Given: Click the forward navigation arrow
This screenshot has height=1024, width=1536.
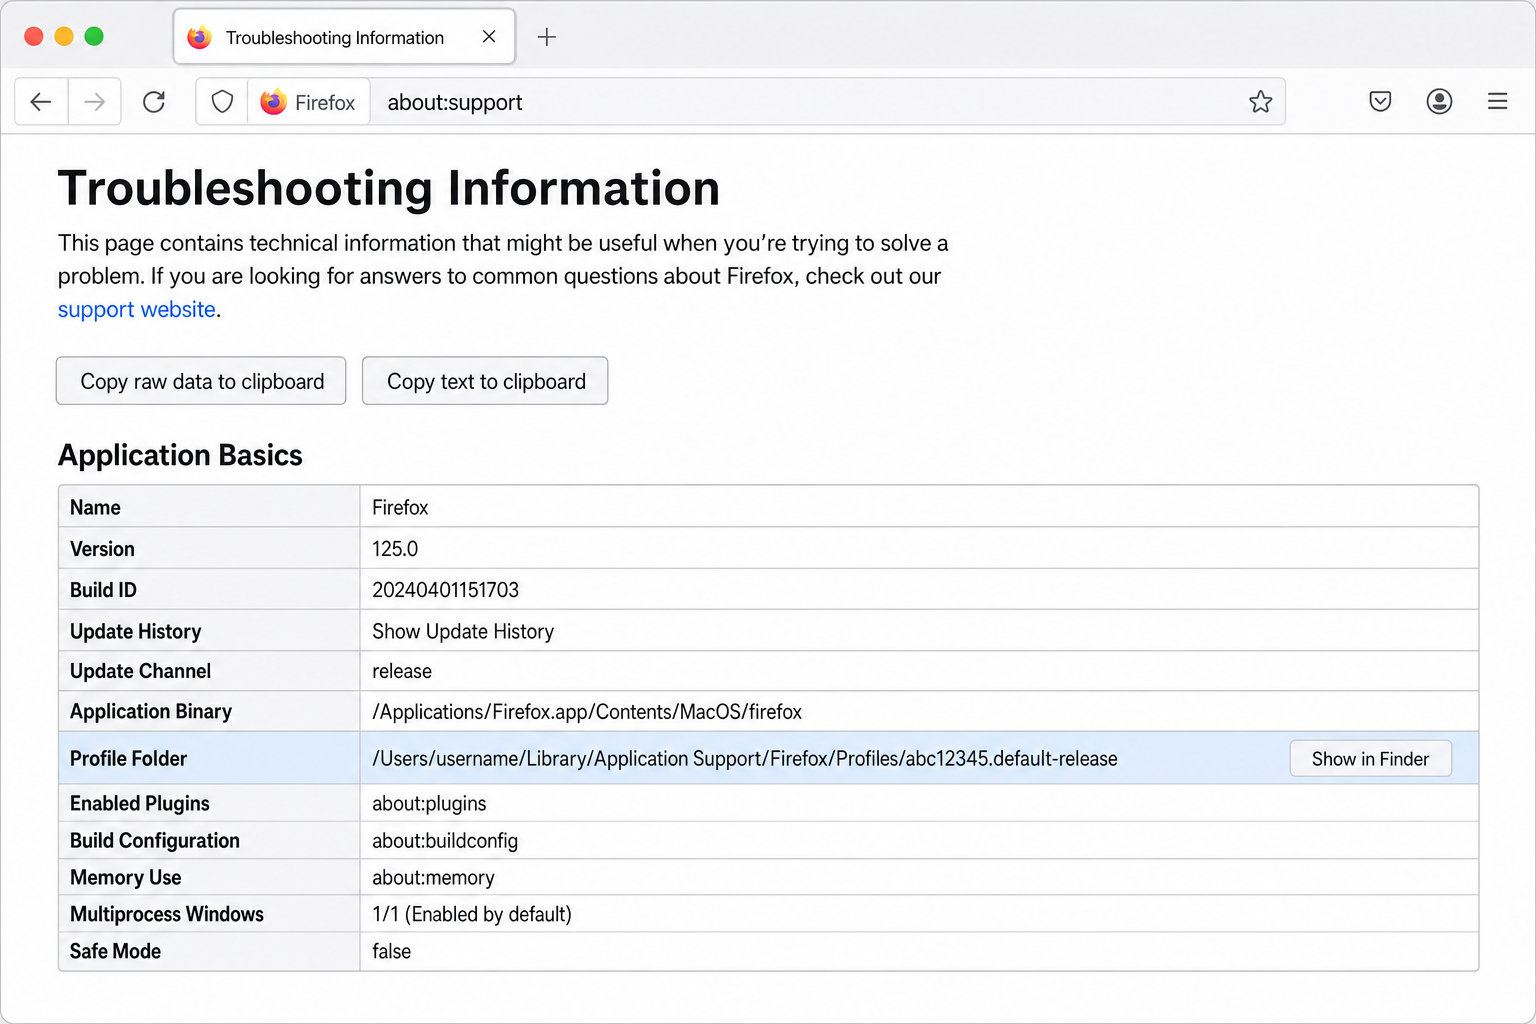Looking at the screenshot, I should pos(95,102).
